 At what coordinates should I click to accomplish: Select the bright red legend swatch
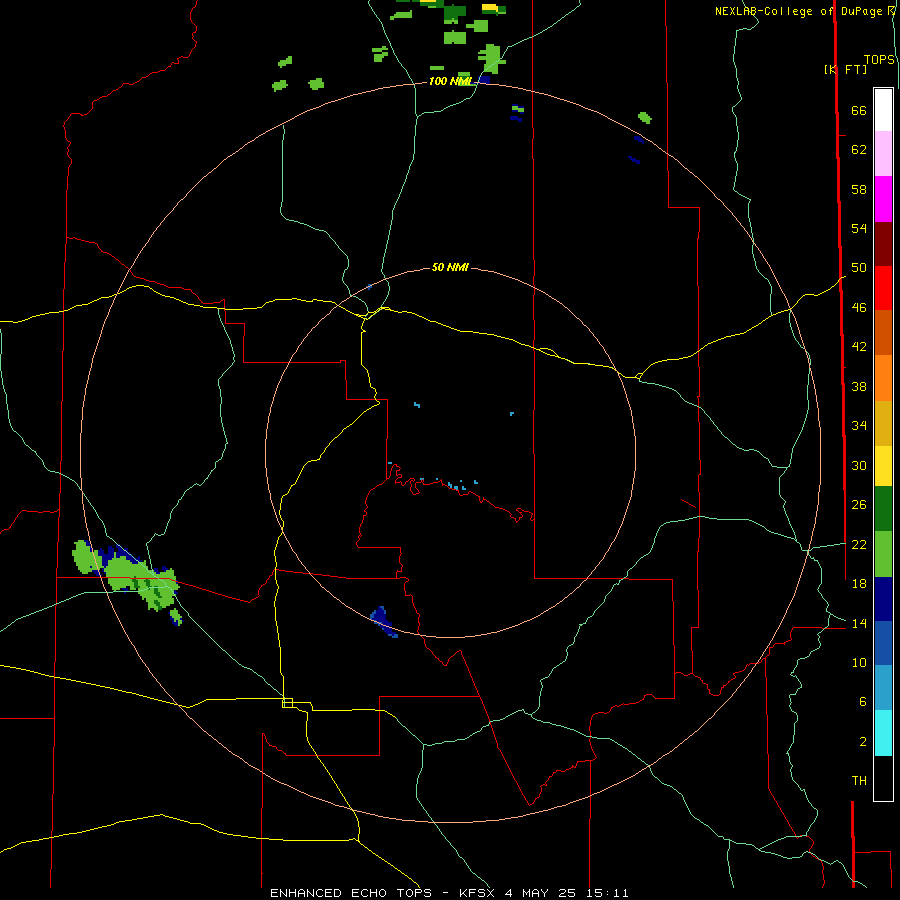[x=883, y=288]
